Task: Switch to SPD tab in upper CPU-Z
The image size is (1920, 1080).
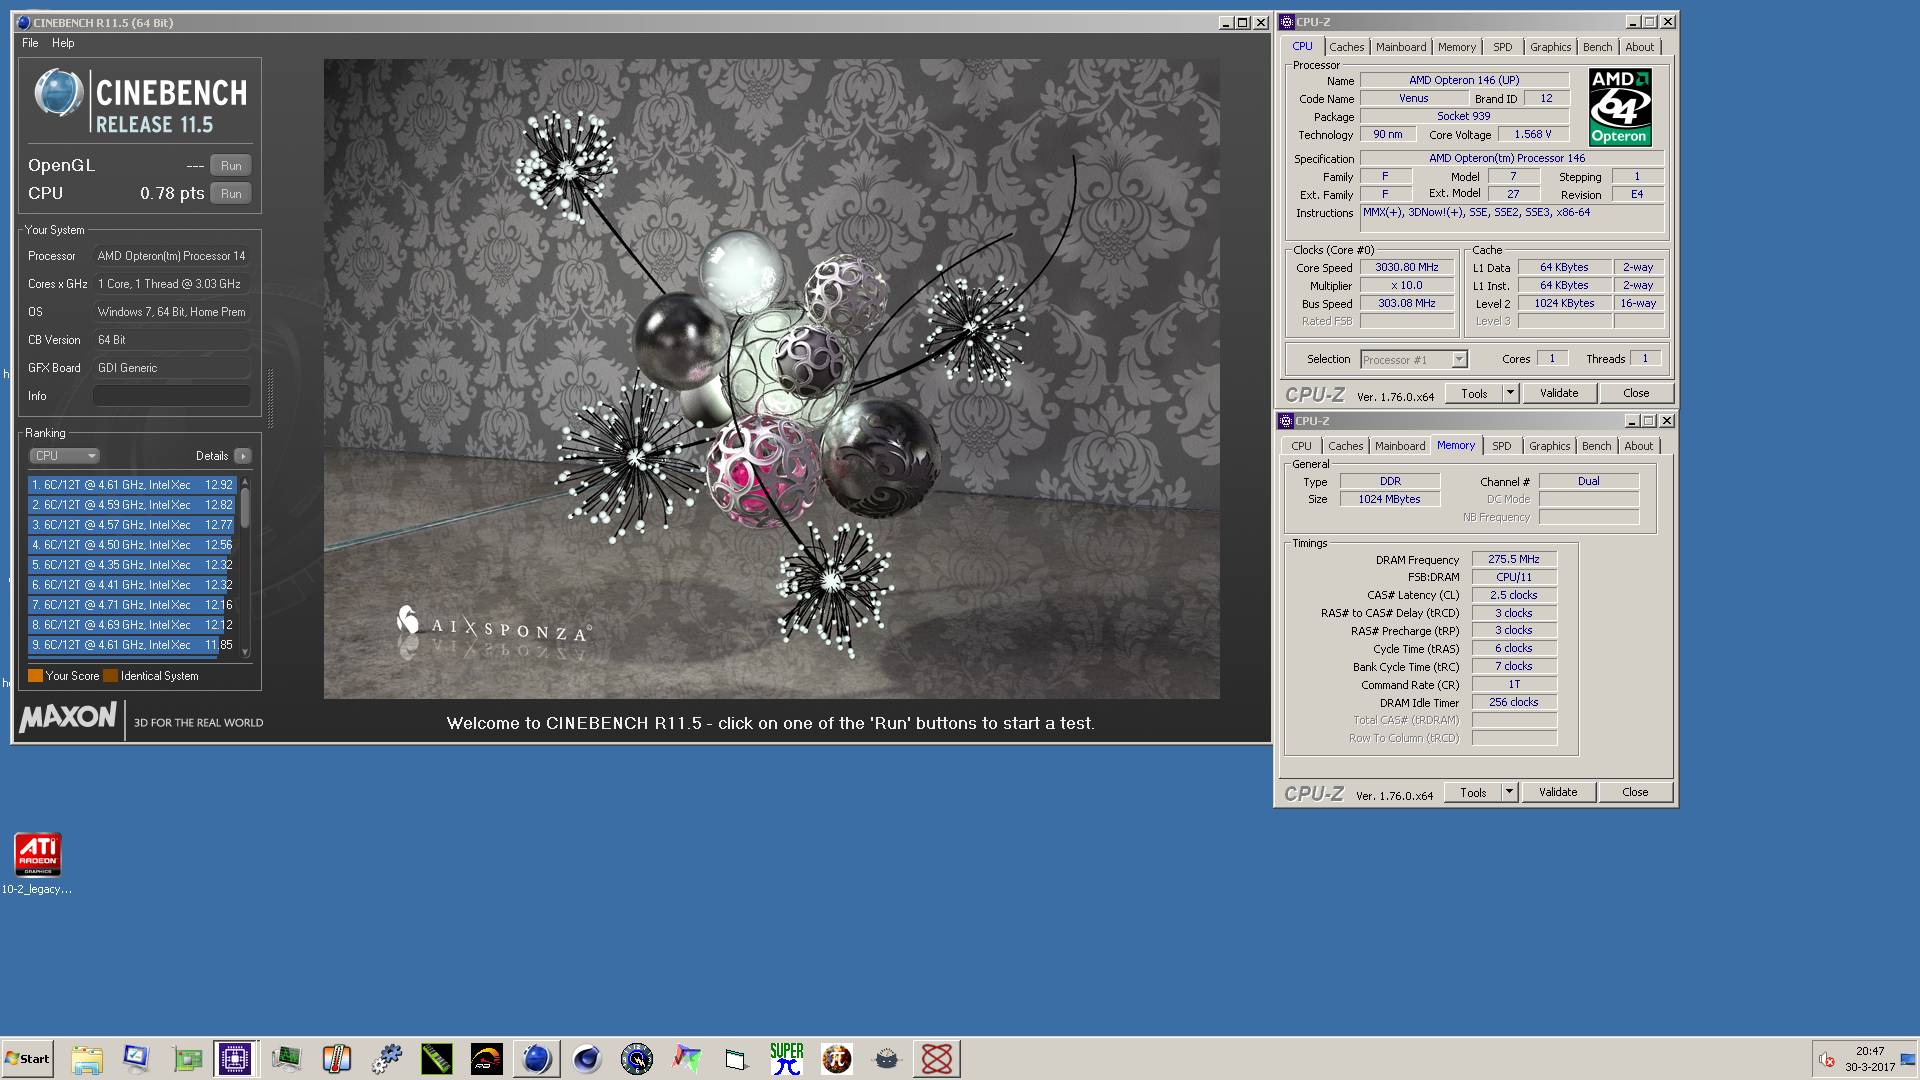Action: point(1503,47)
